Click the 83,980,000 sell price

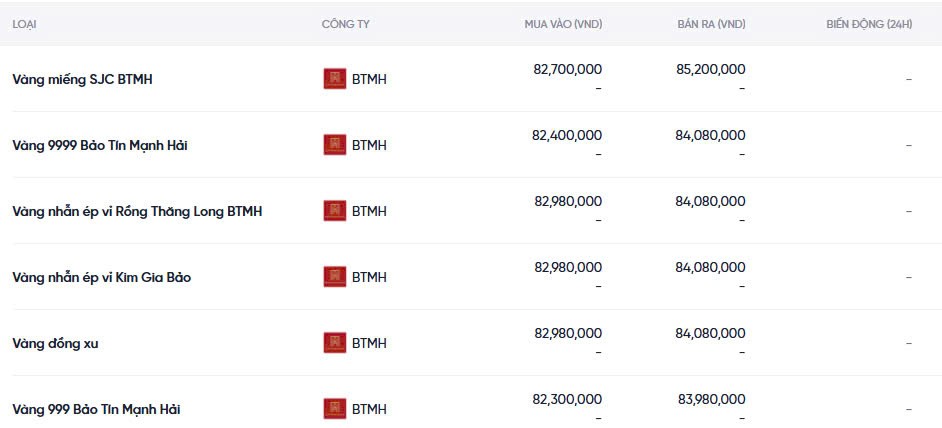711,399
